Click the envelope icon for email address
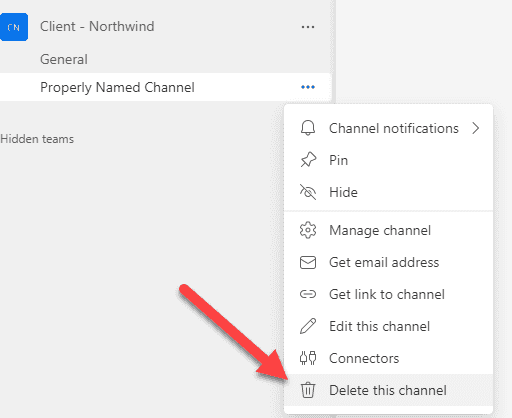 pos(308,262)
